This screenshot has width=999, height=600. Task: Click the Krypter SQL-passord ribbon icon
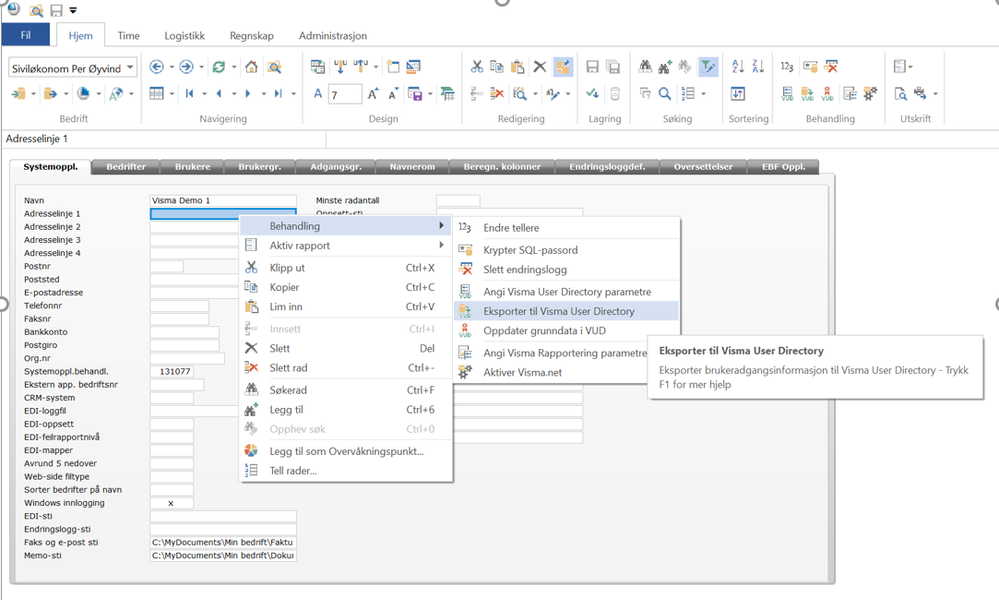pyautogui.click(x=810, y=66)
